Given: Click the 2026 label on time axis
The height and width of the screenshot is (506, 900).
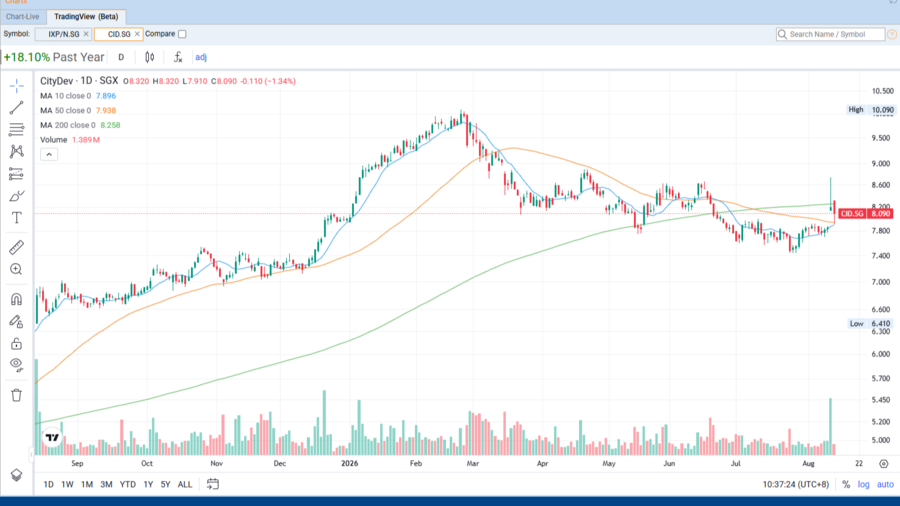Looking at the screenshot, I should pos(350,464).
